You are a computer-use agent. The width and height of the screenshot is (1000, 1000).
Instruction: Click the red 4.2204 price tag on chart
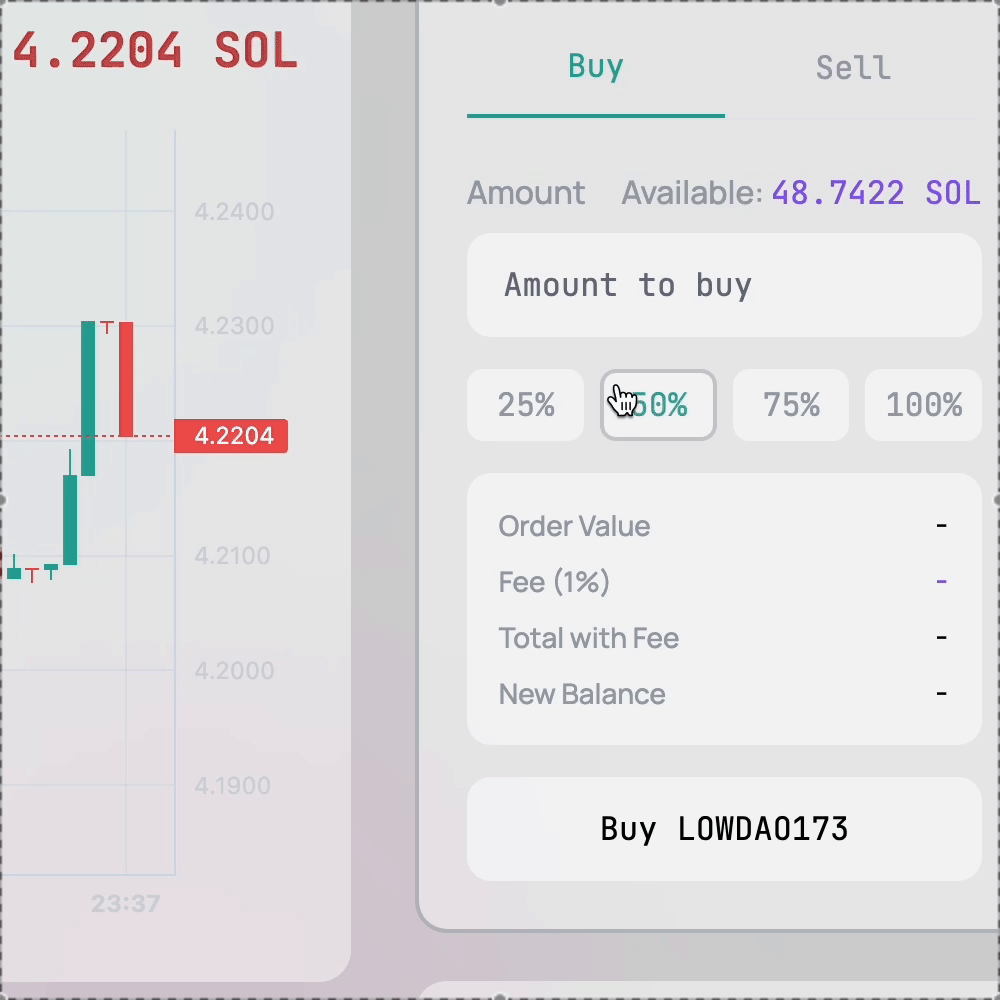(x=231, y=436)
